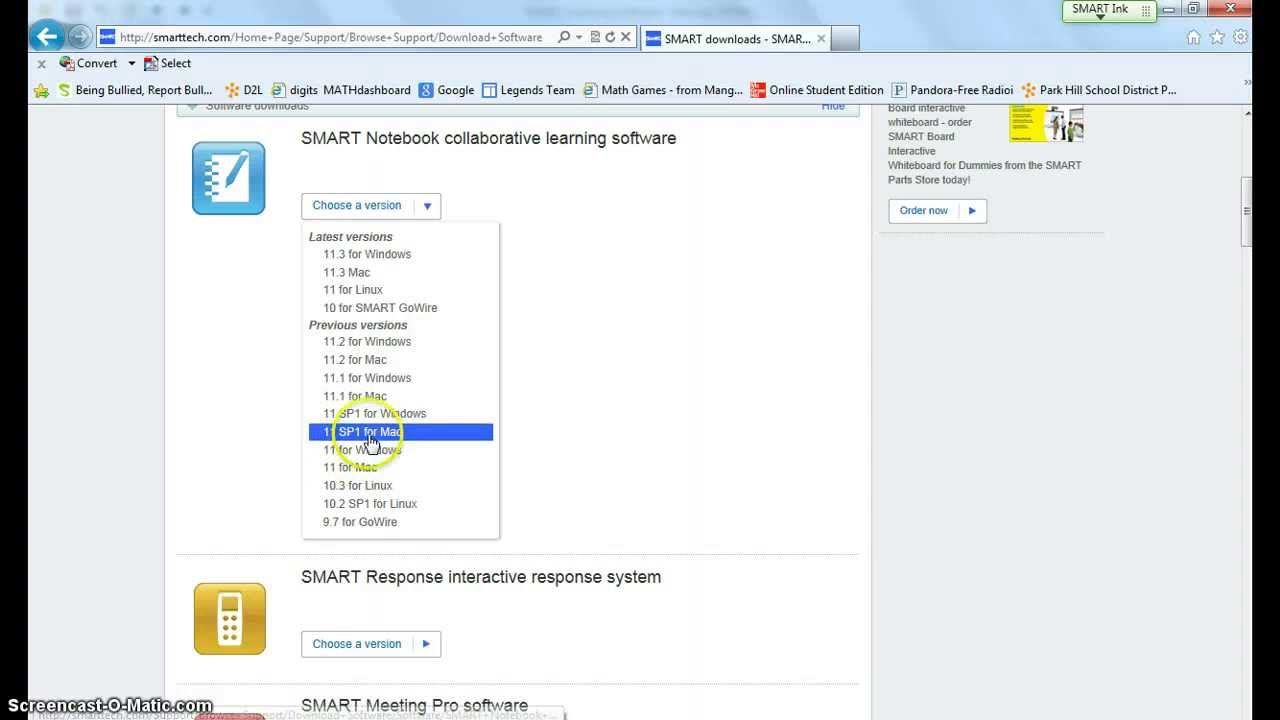Open SMART Response Choose a version dropdown
The image size is (1280, 720).
pos(371,644)
